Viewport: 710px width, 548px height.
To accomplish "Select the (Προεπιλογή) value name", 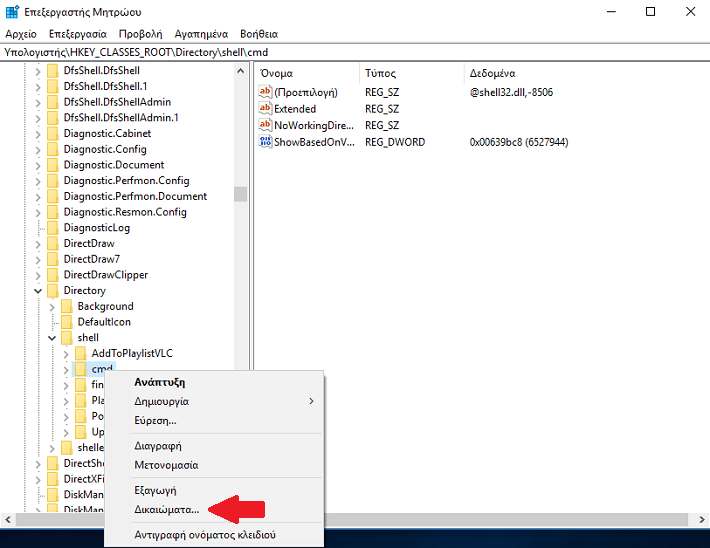I will coord(306,92).
